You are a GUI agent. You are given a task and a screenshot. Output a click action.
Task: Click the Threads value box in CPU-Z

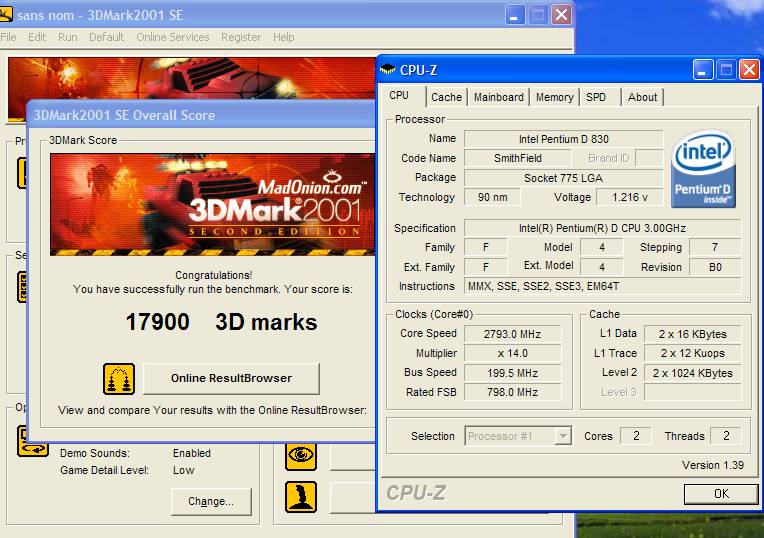point(726,436)
